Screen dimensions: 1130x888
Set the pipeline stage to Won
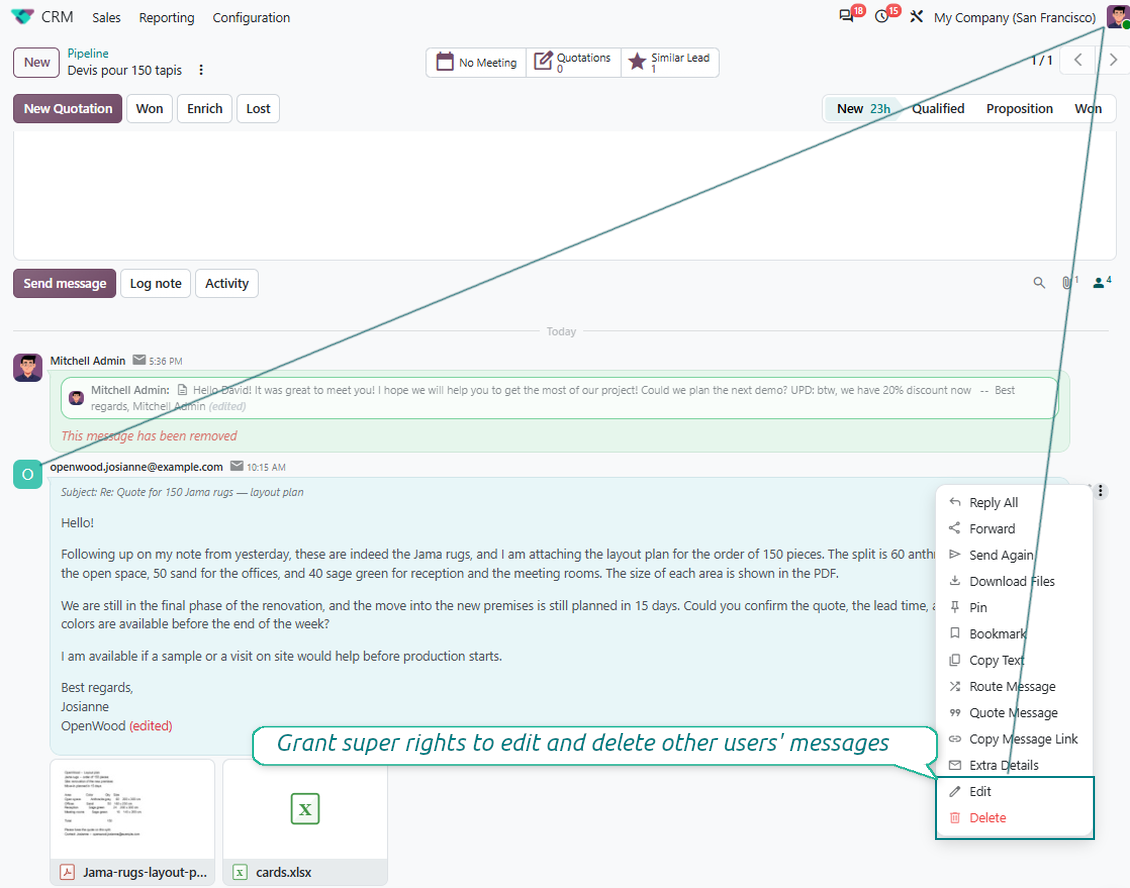[1087, 109]
